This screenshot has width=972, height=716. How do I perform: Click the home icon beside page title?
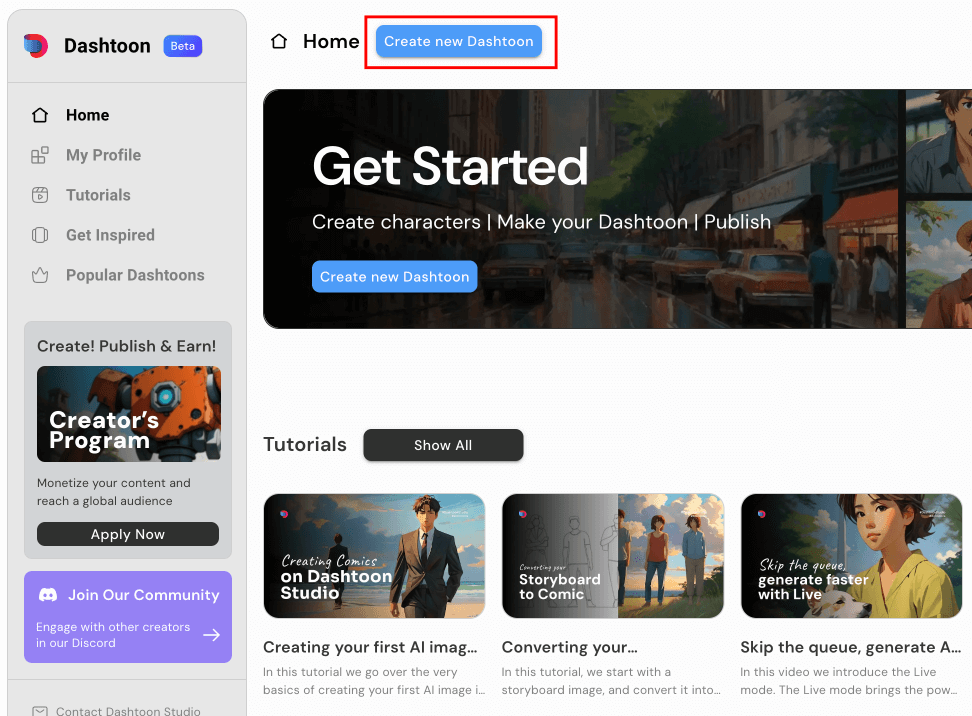[280, 41]
